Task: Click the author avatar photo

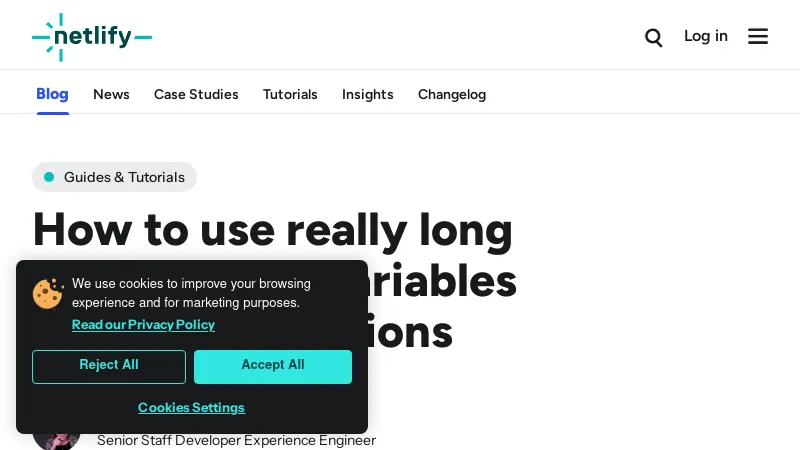Action: (x=56, y=439)
